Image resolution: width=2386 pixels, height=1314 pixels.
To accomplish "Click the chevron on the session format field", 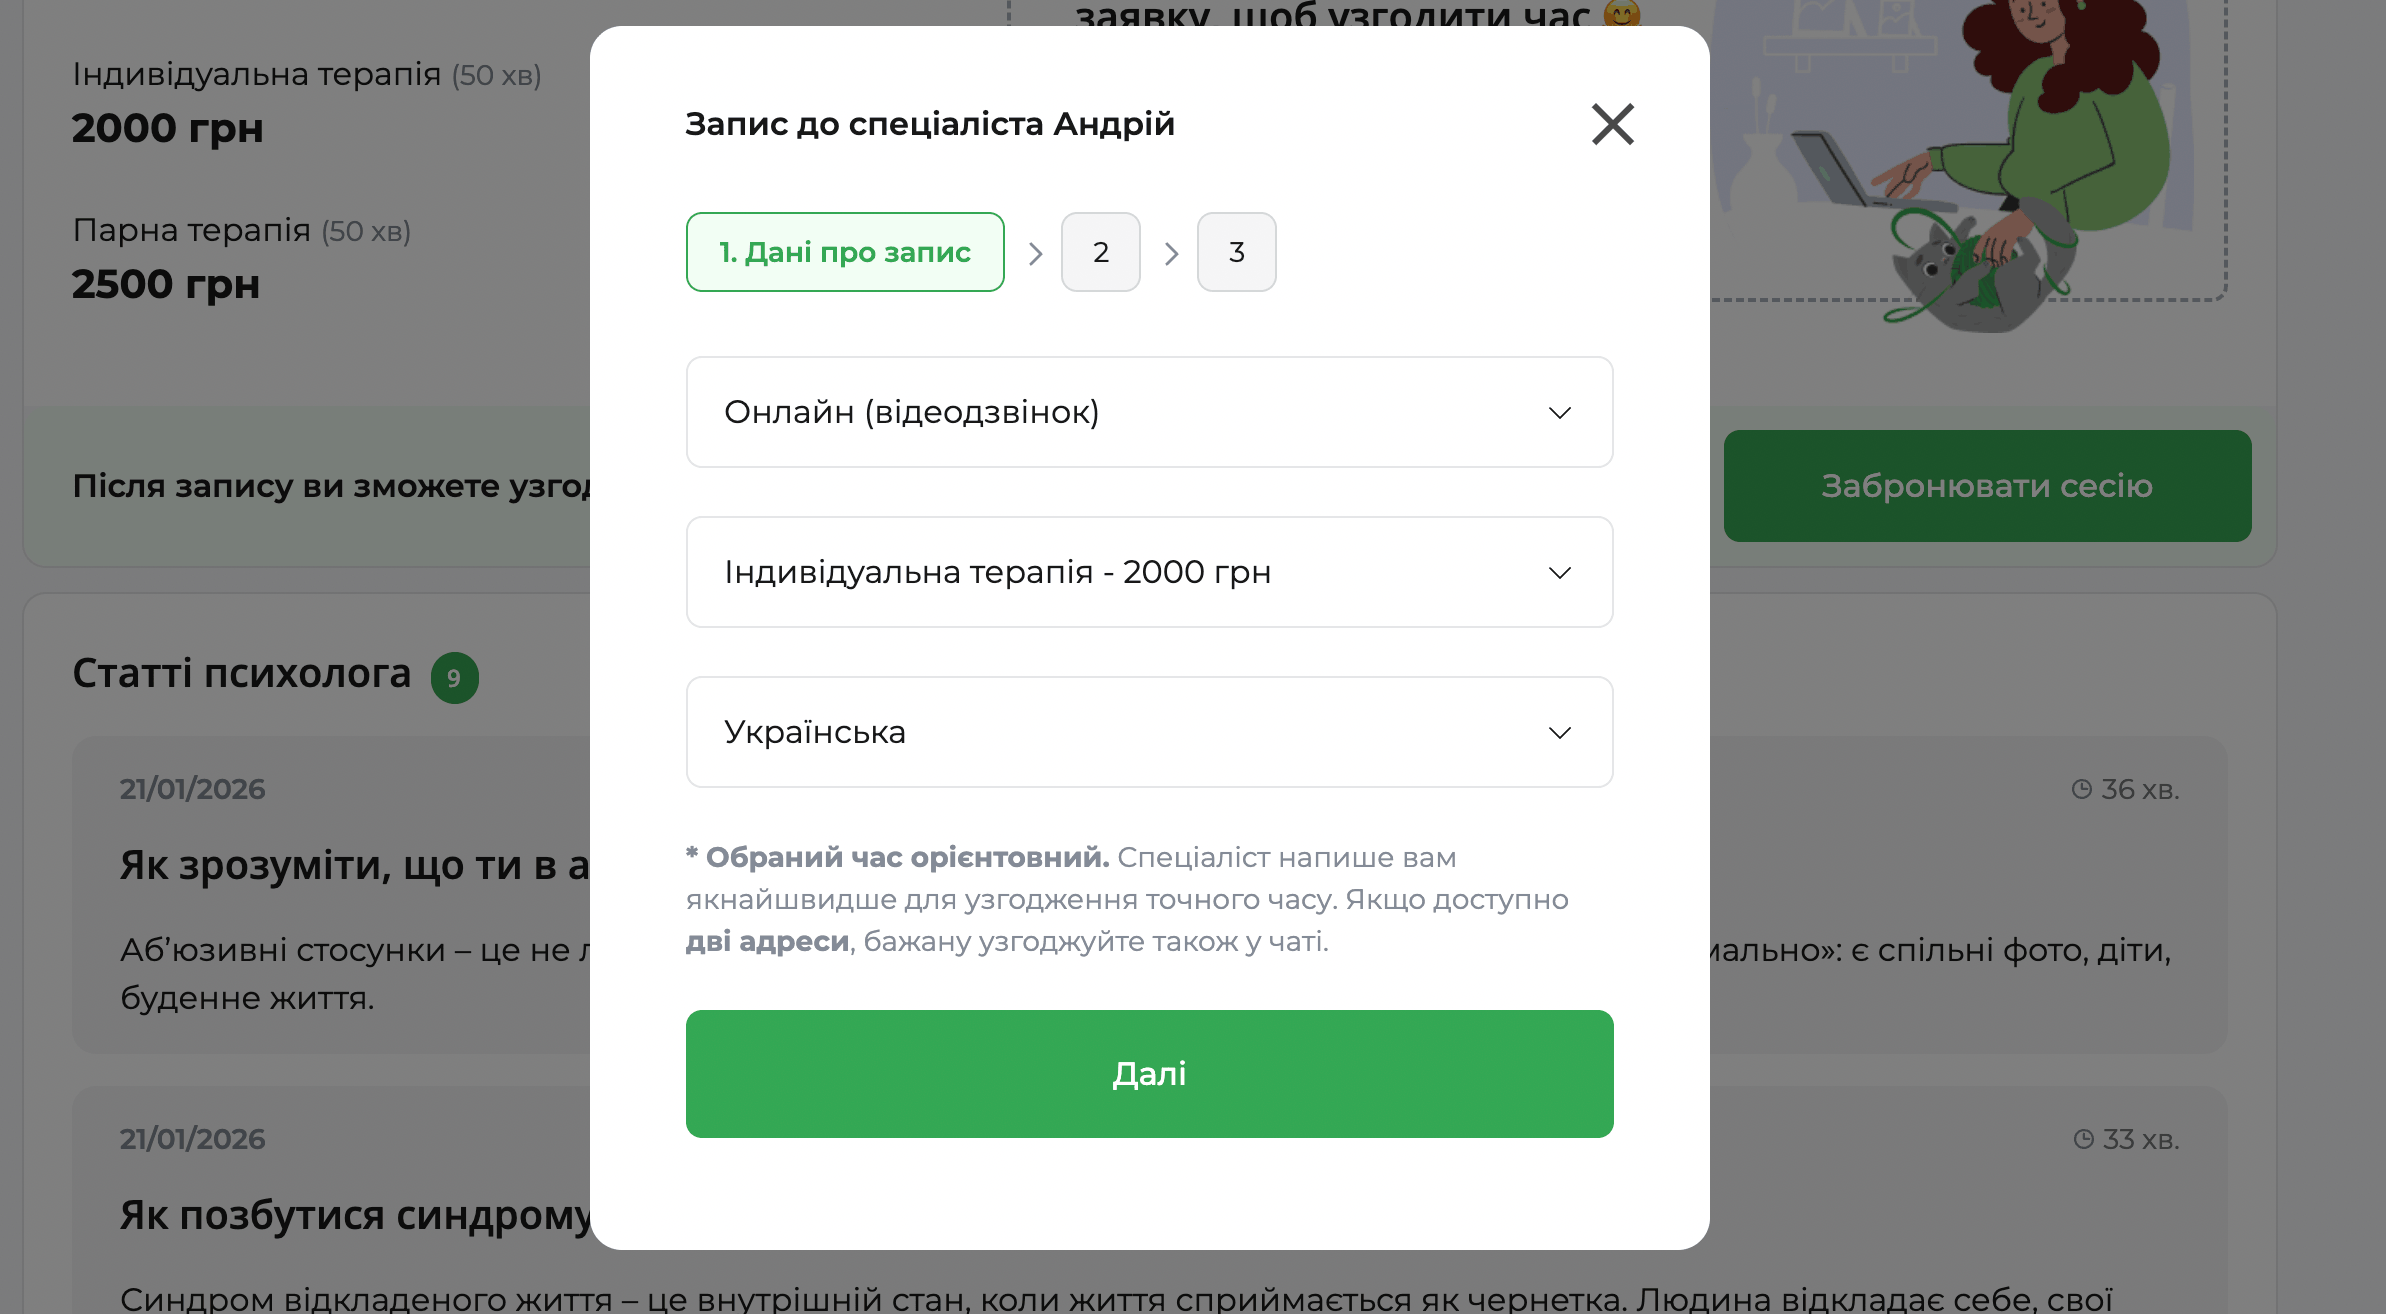I will 1558,412.
